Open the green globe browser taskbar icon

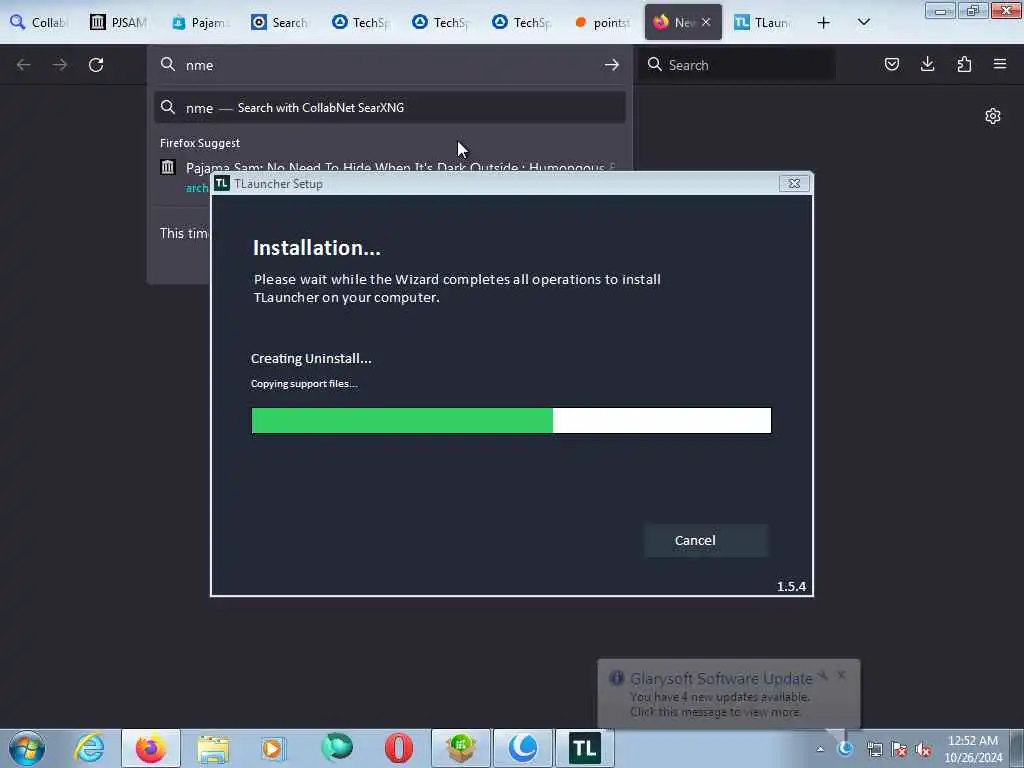(337, 748)
